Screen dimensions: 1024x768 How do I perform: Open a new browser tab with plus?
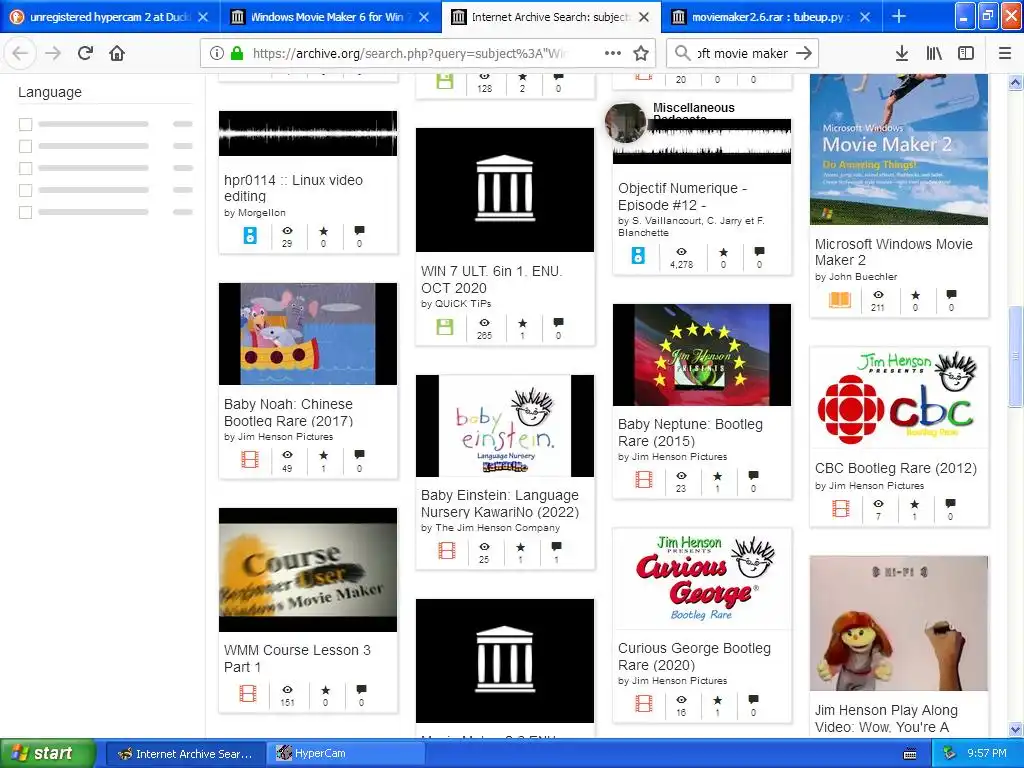tap(899, 16)
